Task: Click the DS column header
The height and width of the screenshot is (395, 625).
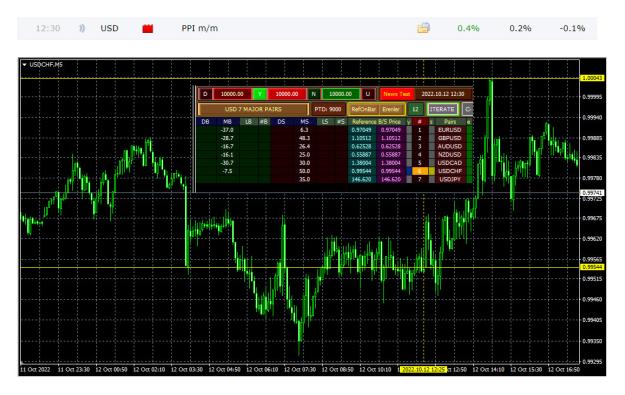Action: click(x=281, y=122)
